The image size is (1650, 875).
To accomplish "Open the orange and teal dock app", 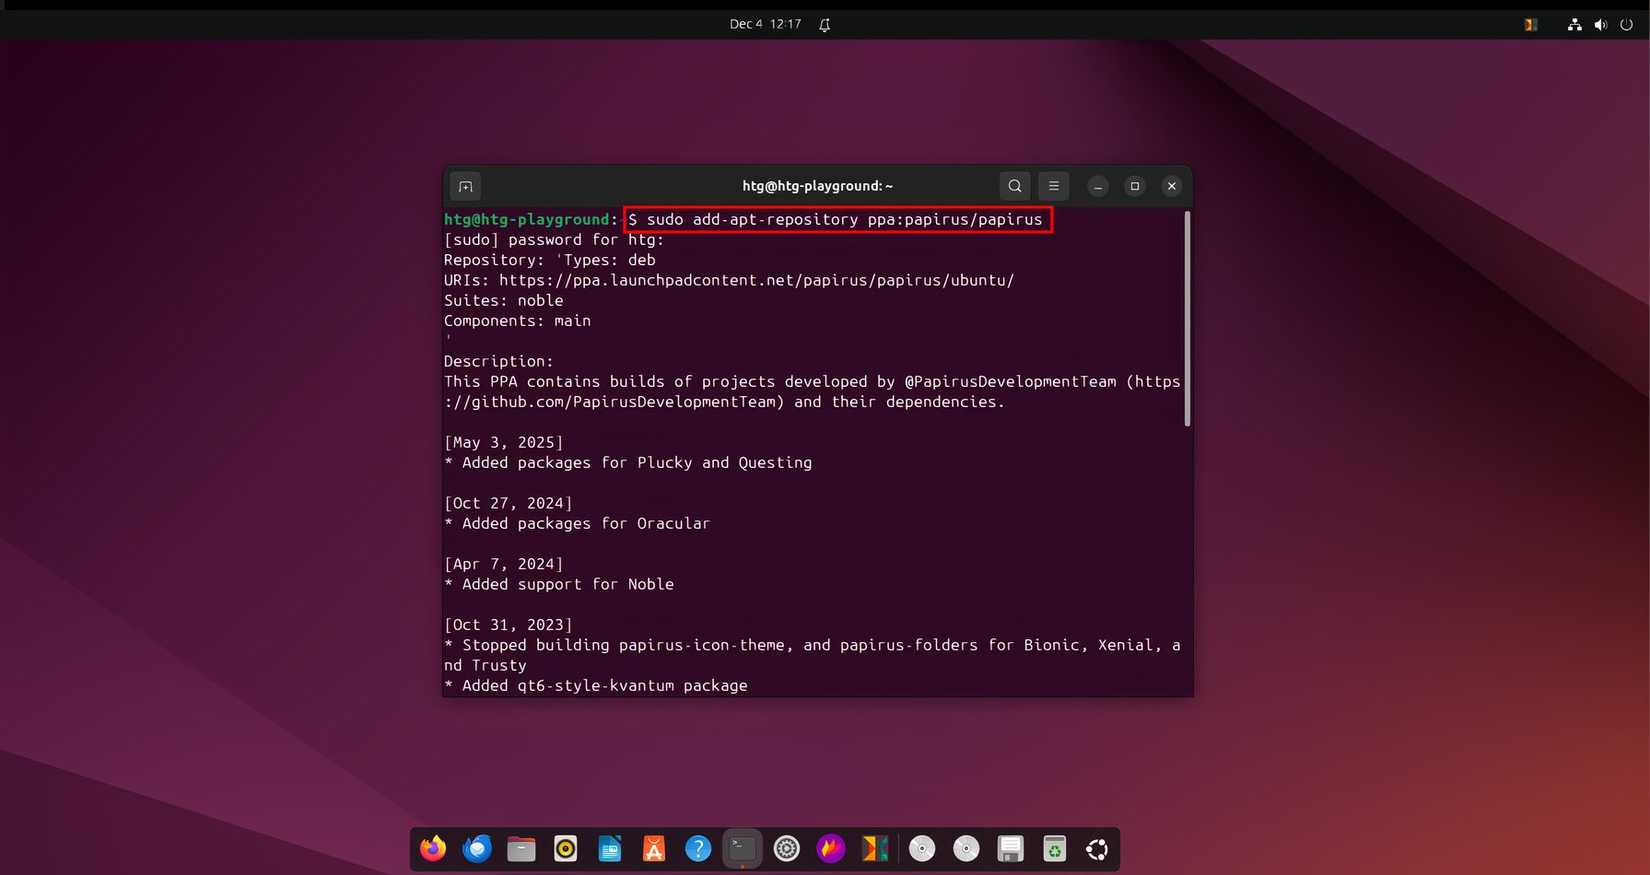I will [875, 849].
